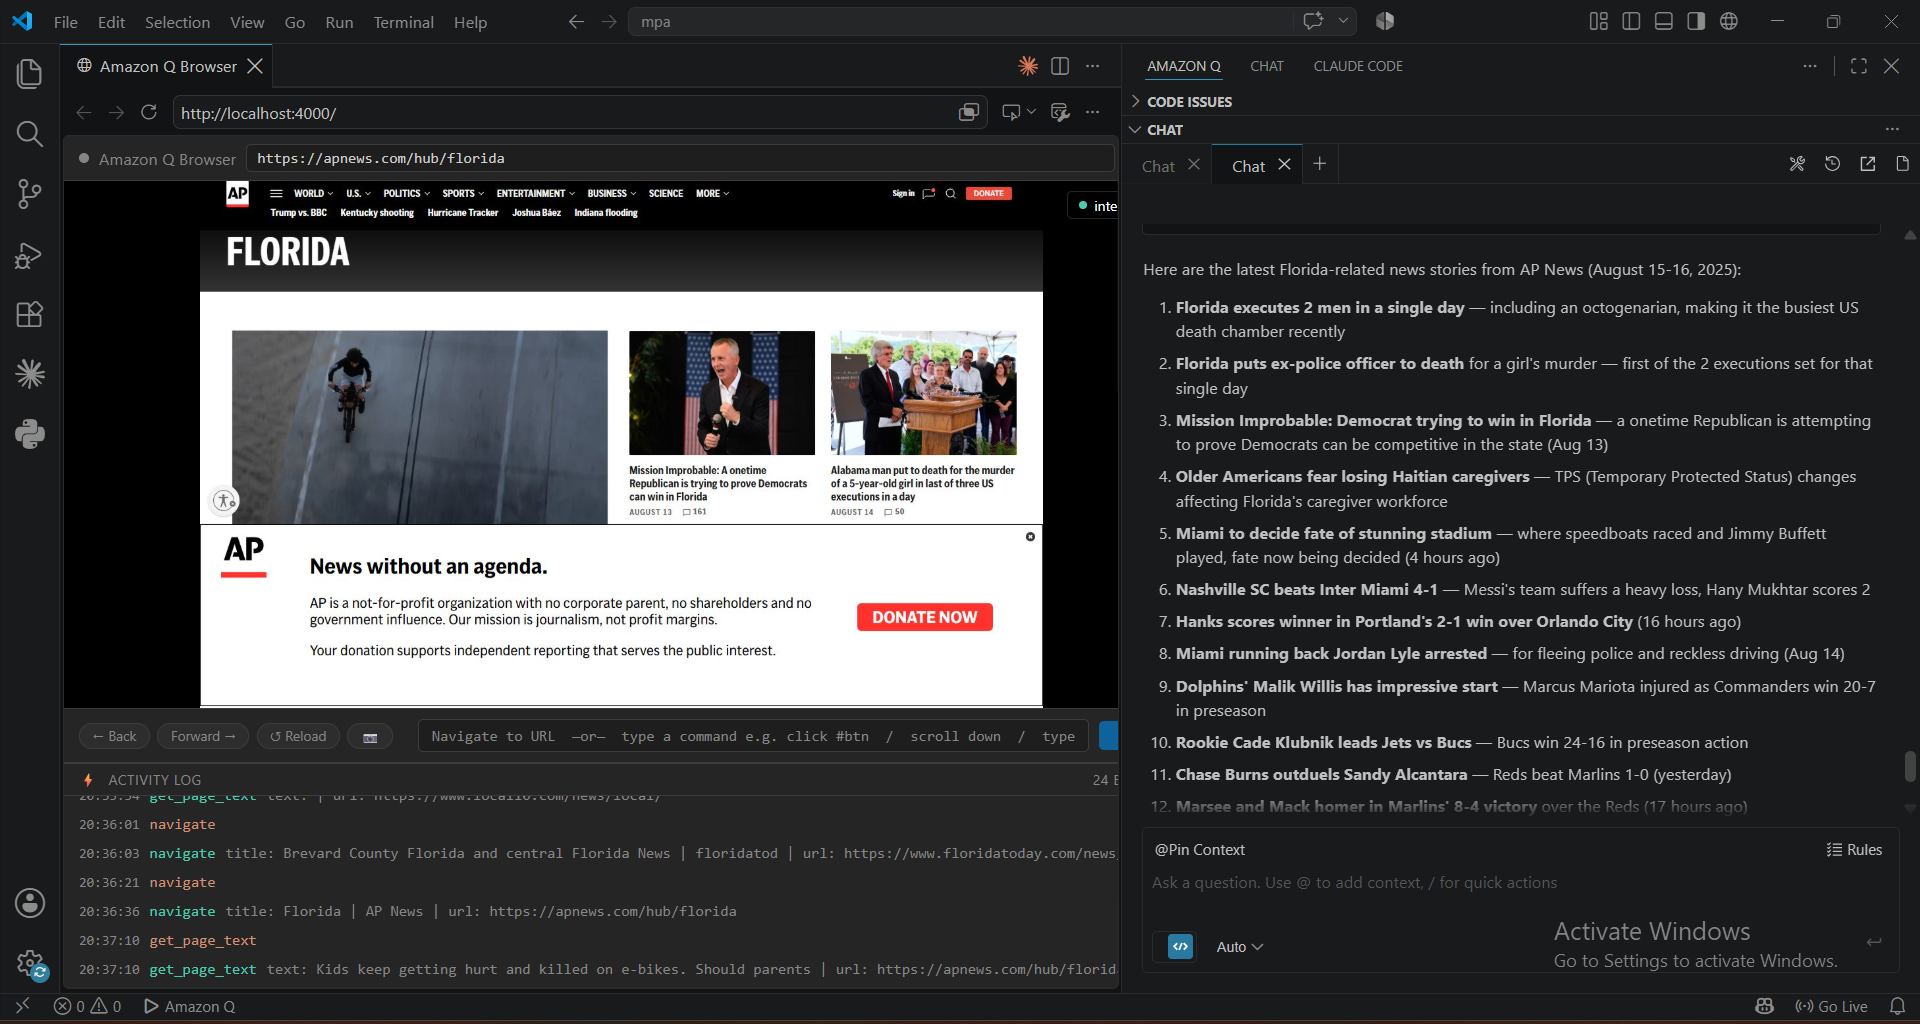Focus the Ask a question input field
This screenshot has width=1920, height=1024.
tap(1519, 882)
